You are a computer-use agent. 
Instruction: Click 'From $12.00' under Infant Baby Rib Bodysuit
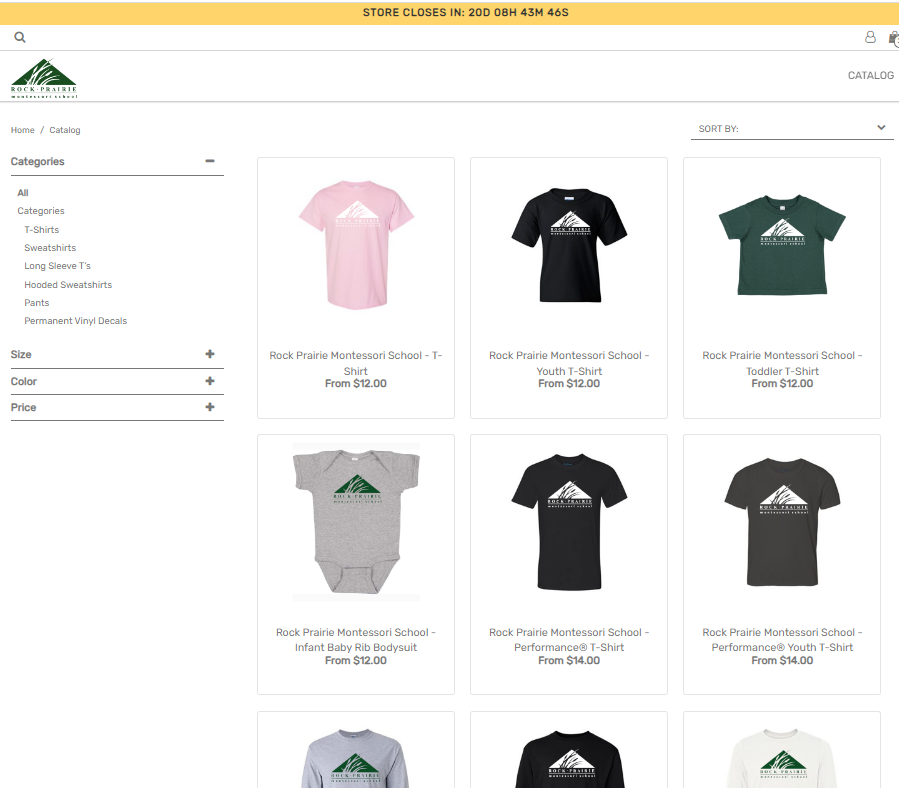tap(356, 661)
